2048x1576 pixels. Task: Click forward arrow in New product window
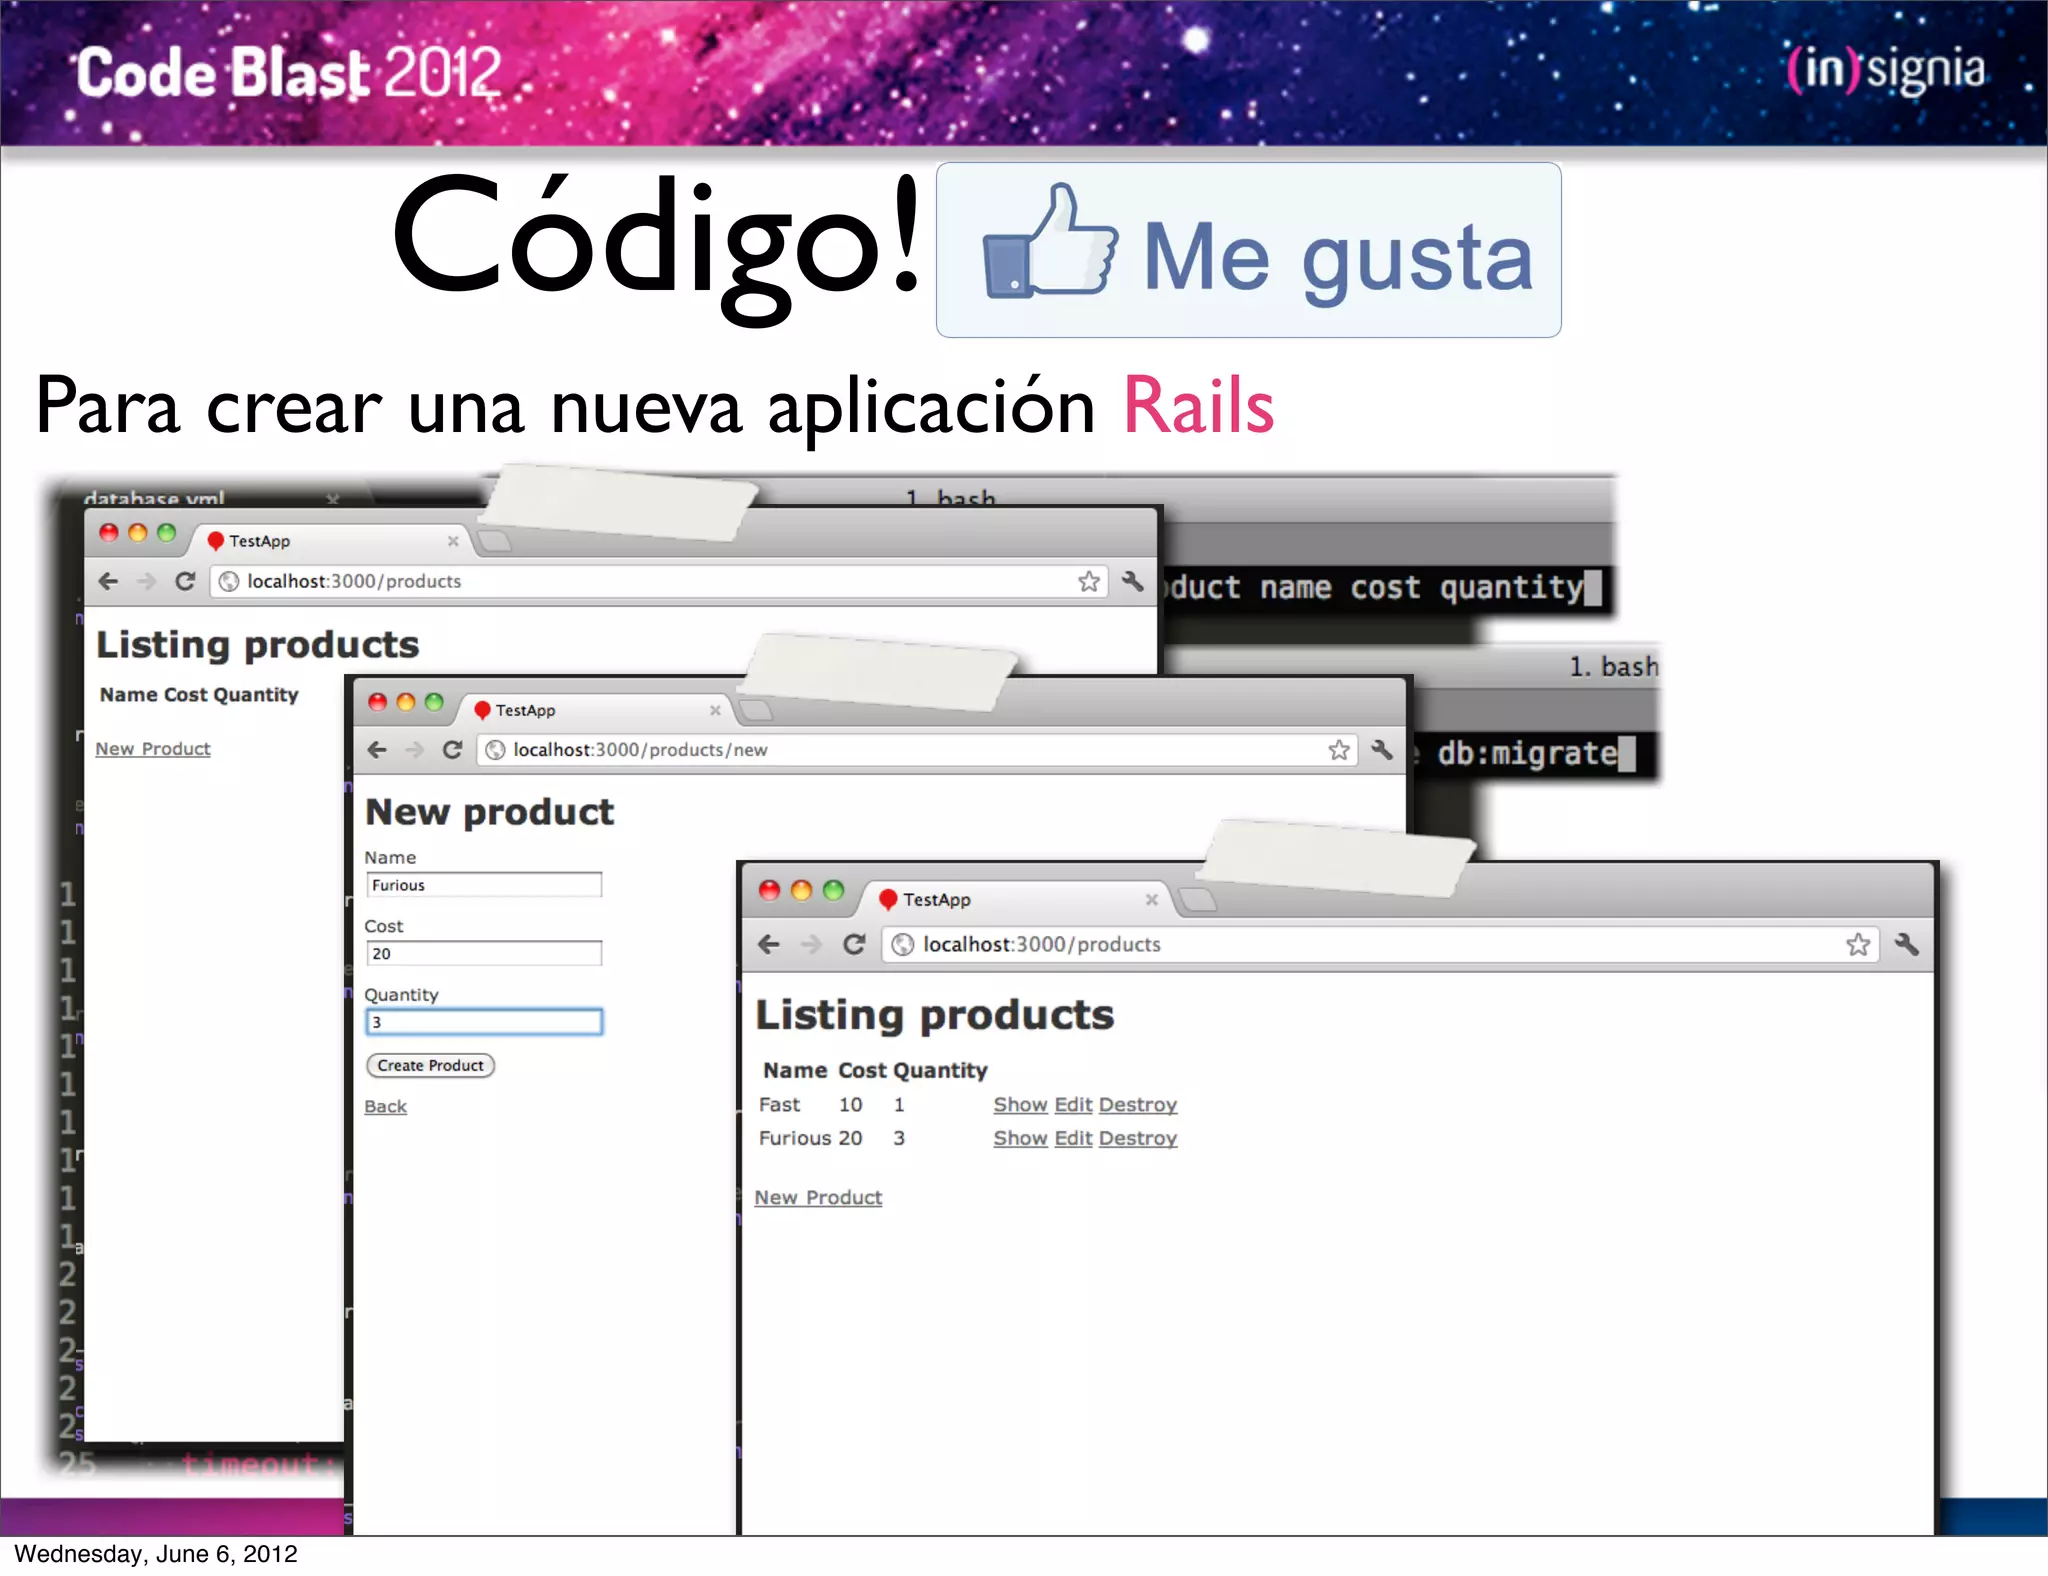click(414, 750)
